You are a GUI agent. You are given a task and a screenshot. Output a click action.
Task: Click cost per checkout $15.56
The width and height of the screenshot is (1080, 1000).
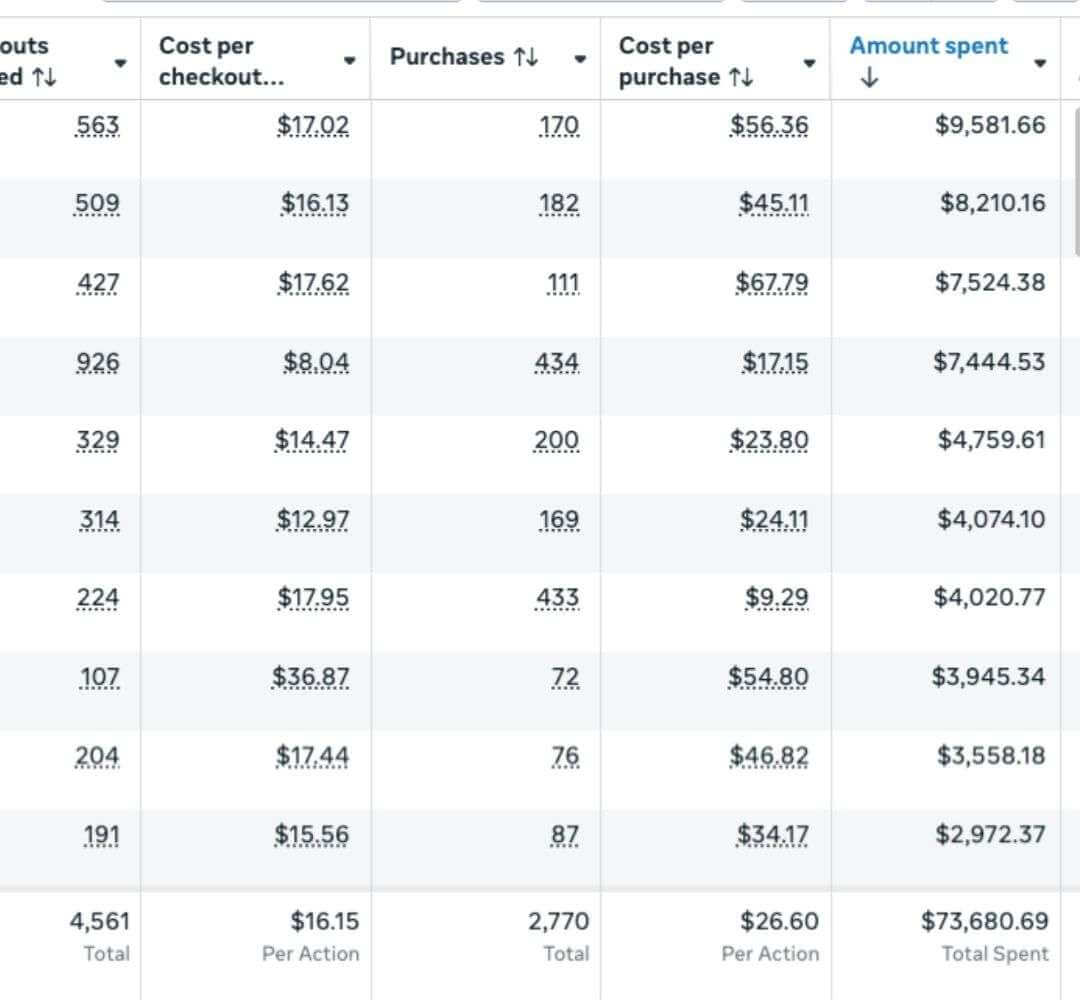click(311, 835)
